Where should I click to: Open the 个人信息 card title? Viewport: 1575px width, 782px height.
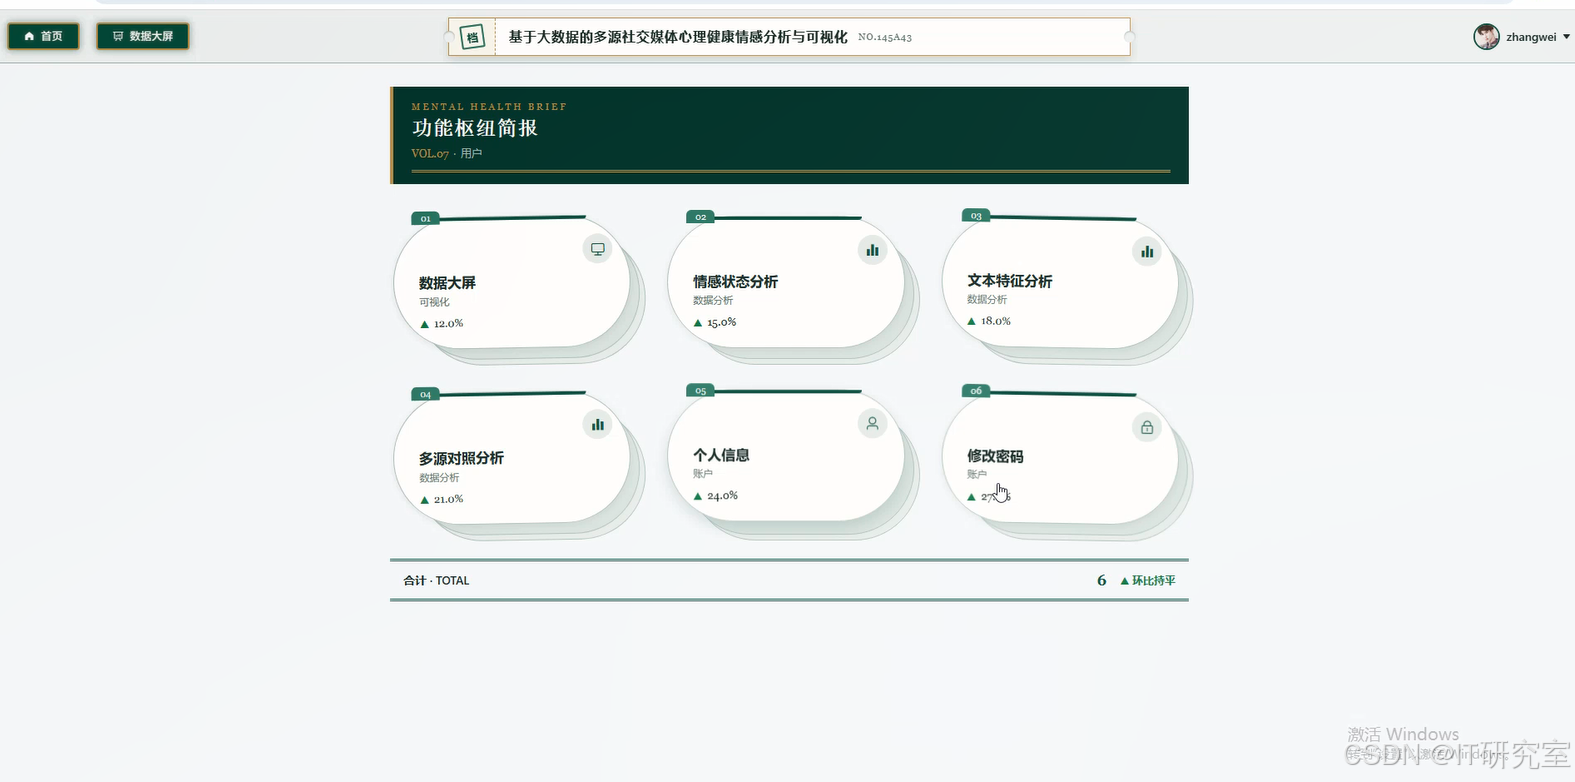coord(721,455)
